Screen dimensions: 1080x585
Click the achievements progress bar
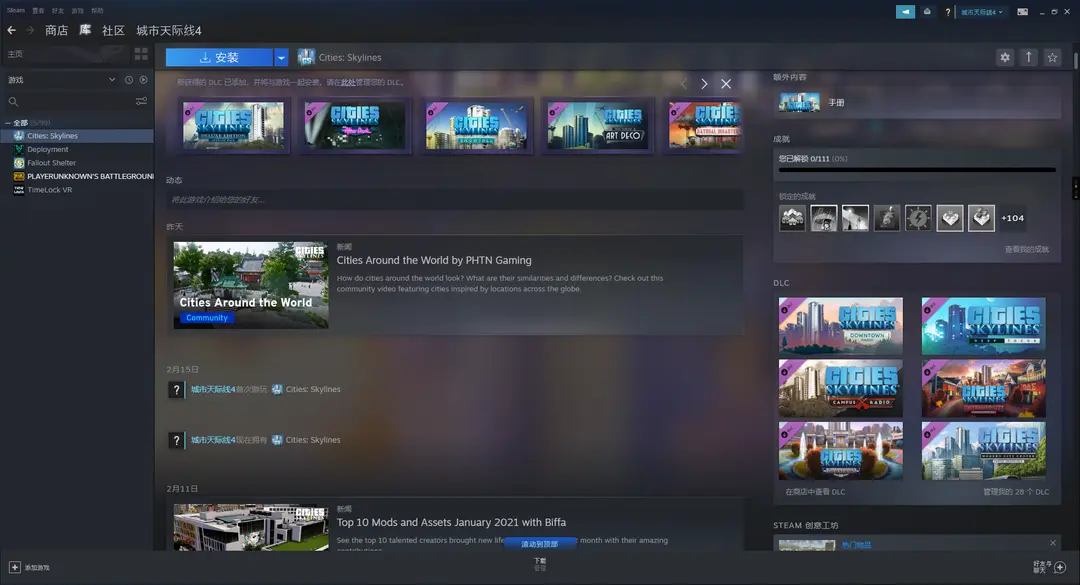(x=917, y=170)
